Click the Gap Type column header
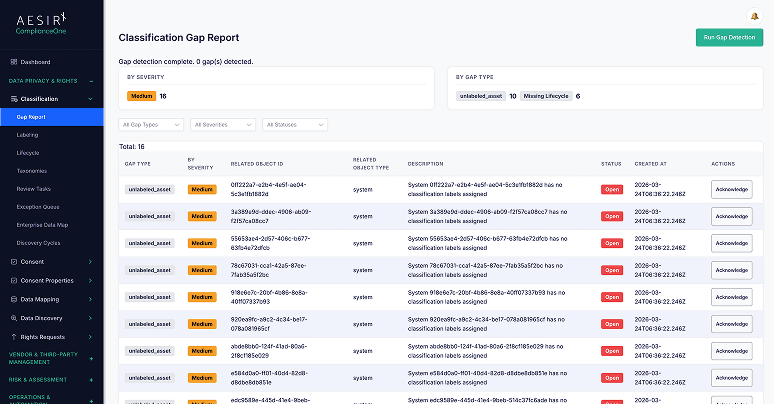The height and width of the screenshot is (404, 774). pos(138,164)
